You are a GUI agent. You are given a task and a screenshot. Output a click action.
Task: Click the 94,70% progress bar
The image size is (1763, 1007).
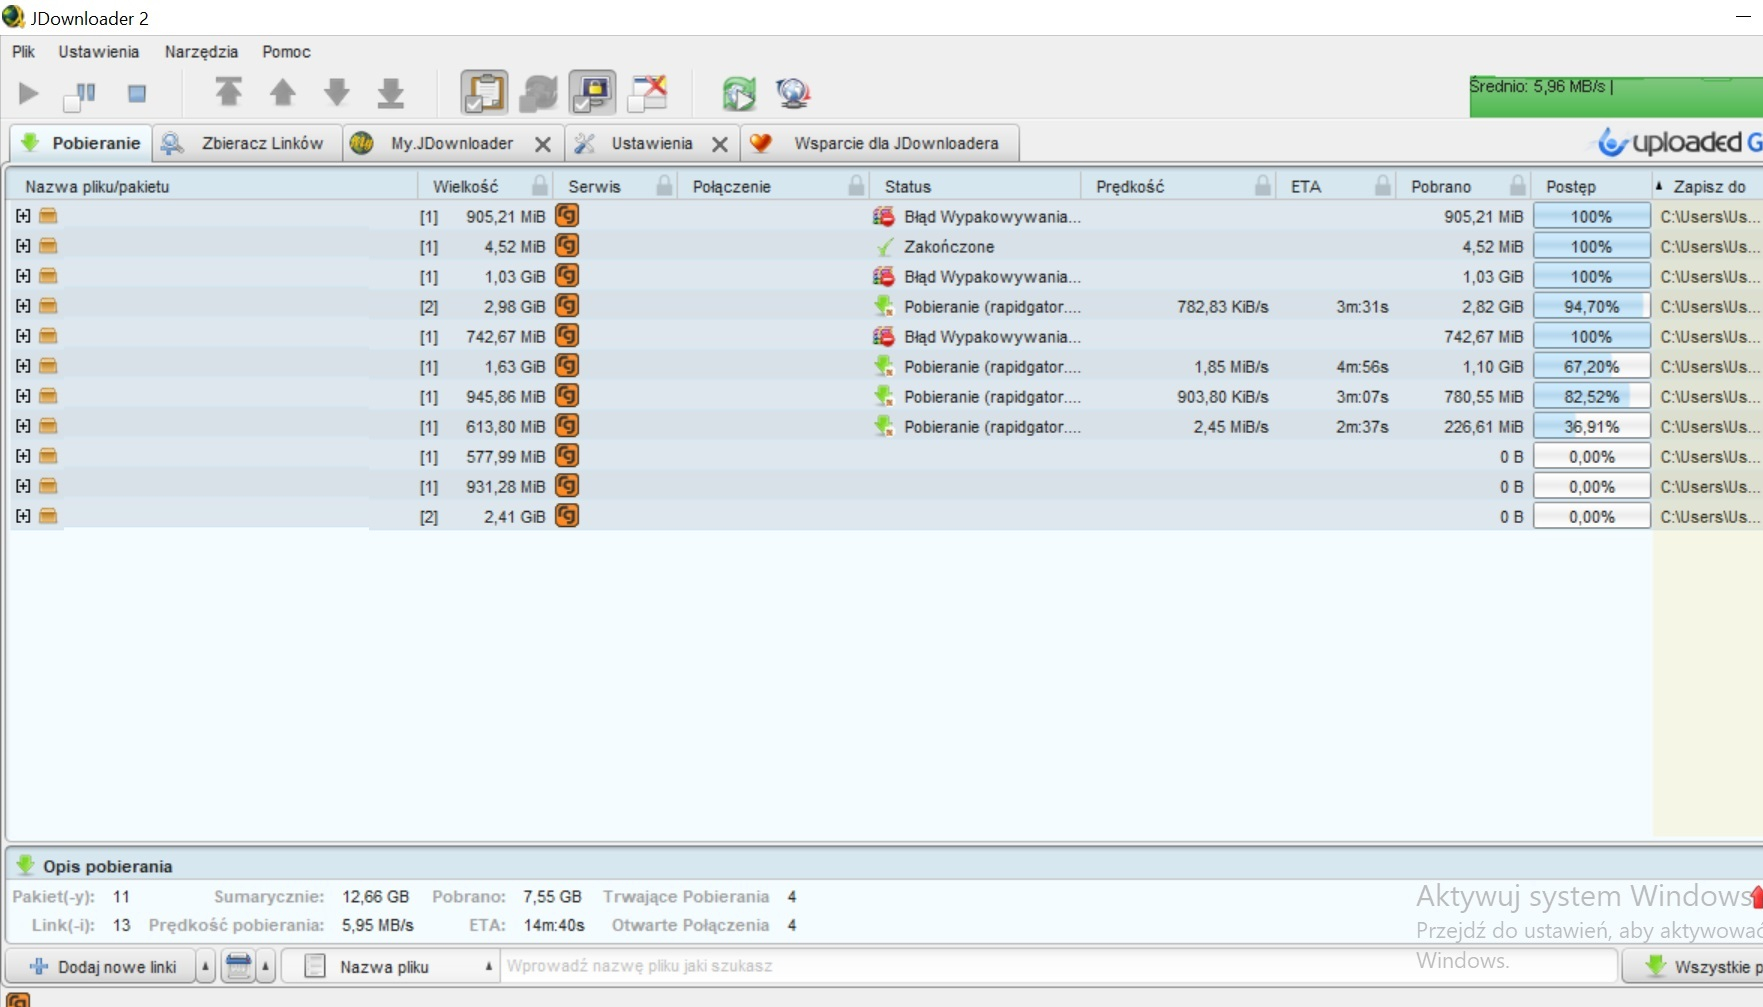[1591, 306]
